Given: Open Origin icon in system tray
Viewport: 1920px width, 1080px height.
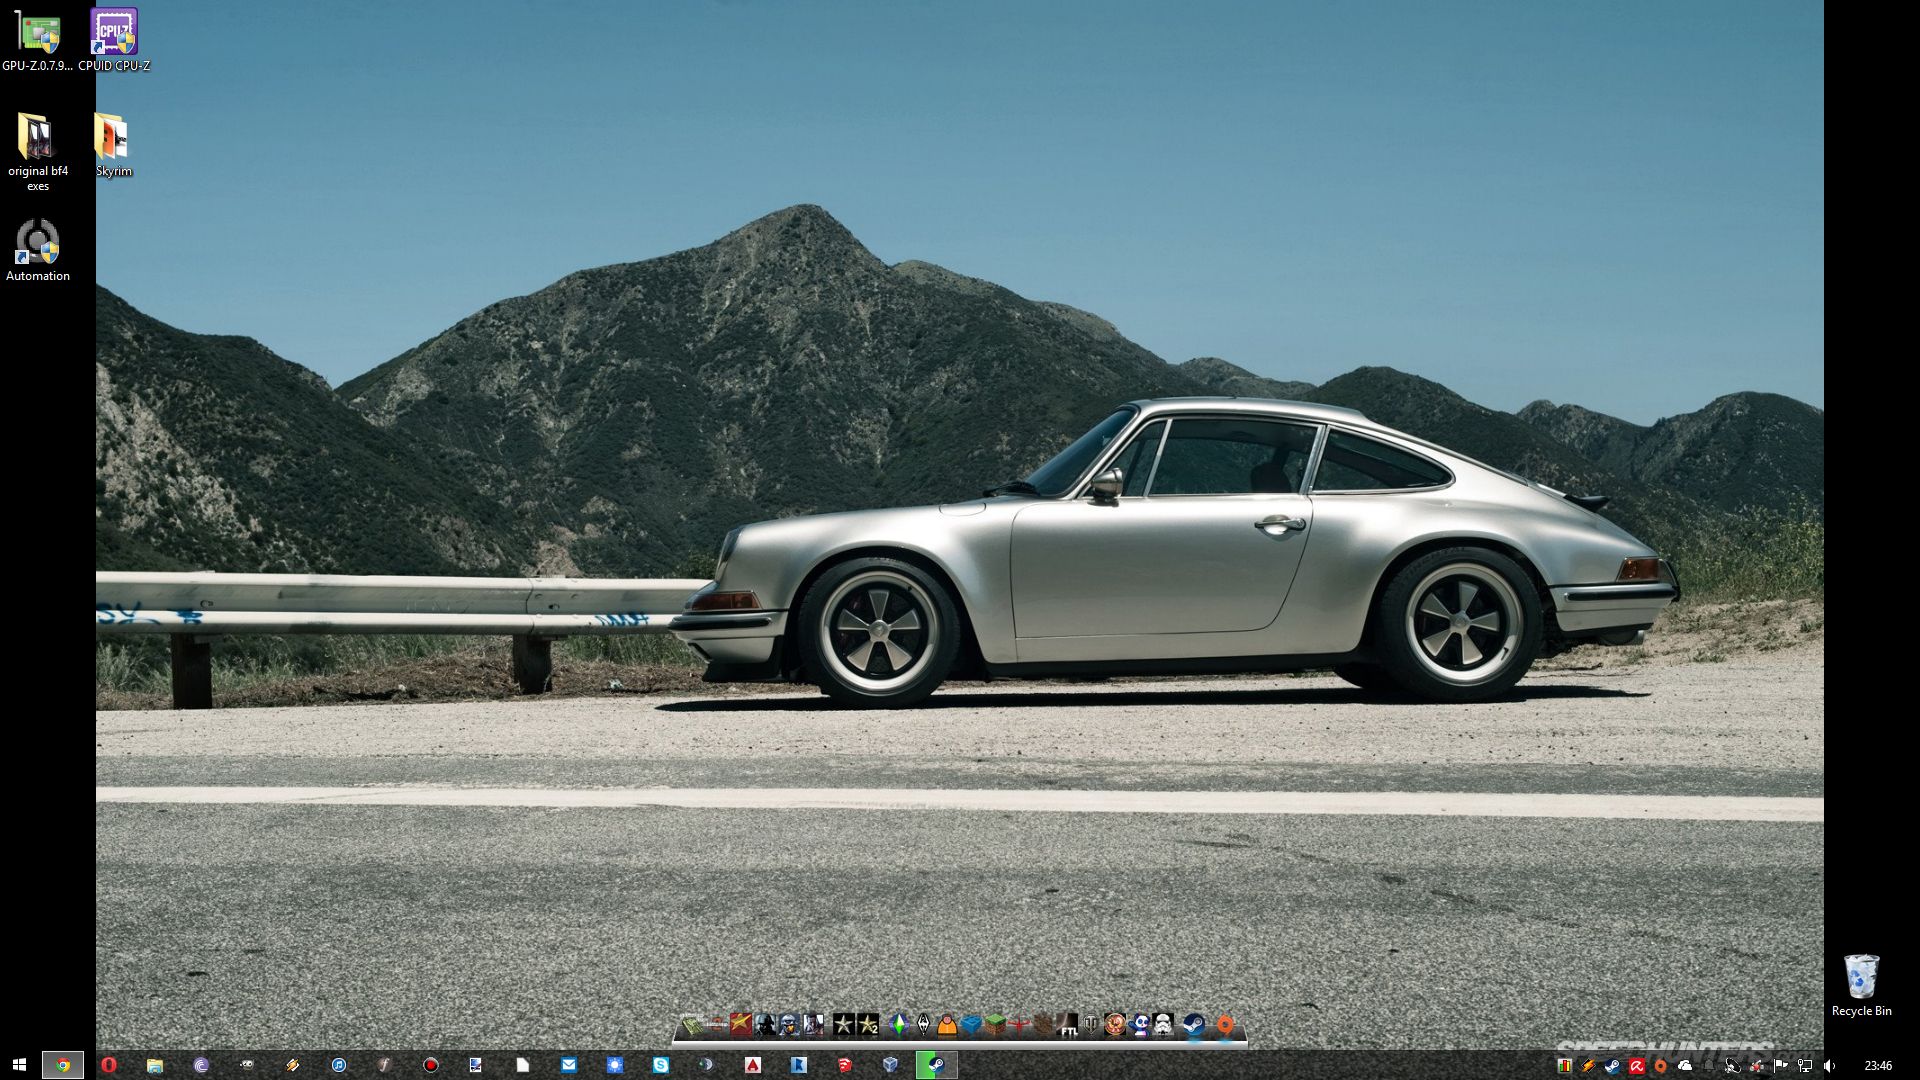Looking at the screenshot, I should pos(1661,1065).
